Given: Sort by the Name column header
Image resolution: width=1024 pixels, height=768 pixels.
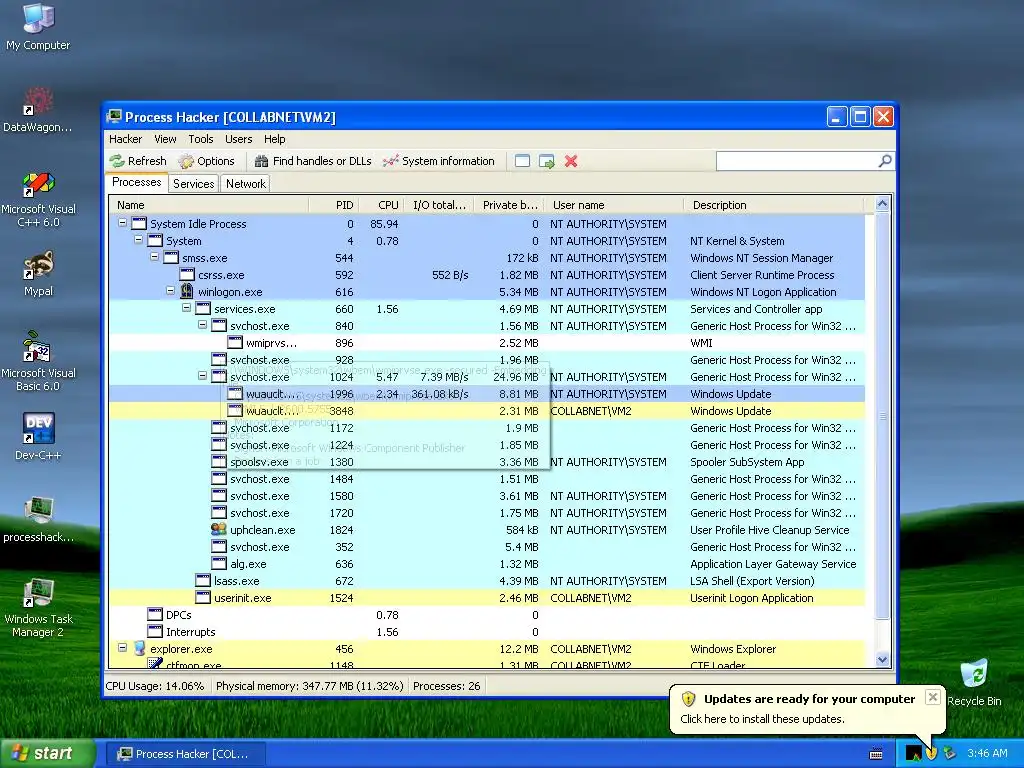Looking at the screenshot, I should (209, 205).
